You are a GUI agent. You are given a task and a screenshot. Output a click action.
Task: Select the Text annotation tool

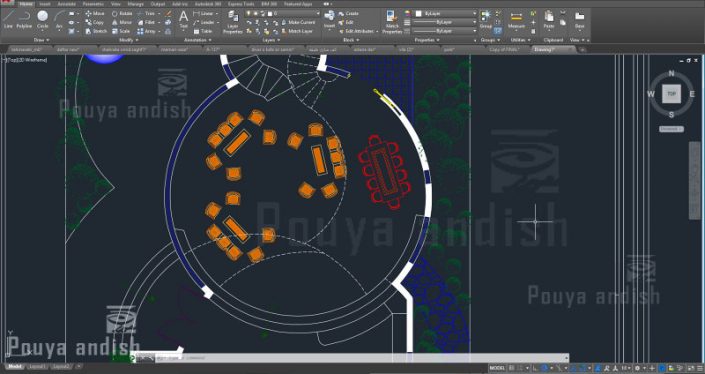pyautogui.click(x=183, y=20)
